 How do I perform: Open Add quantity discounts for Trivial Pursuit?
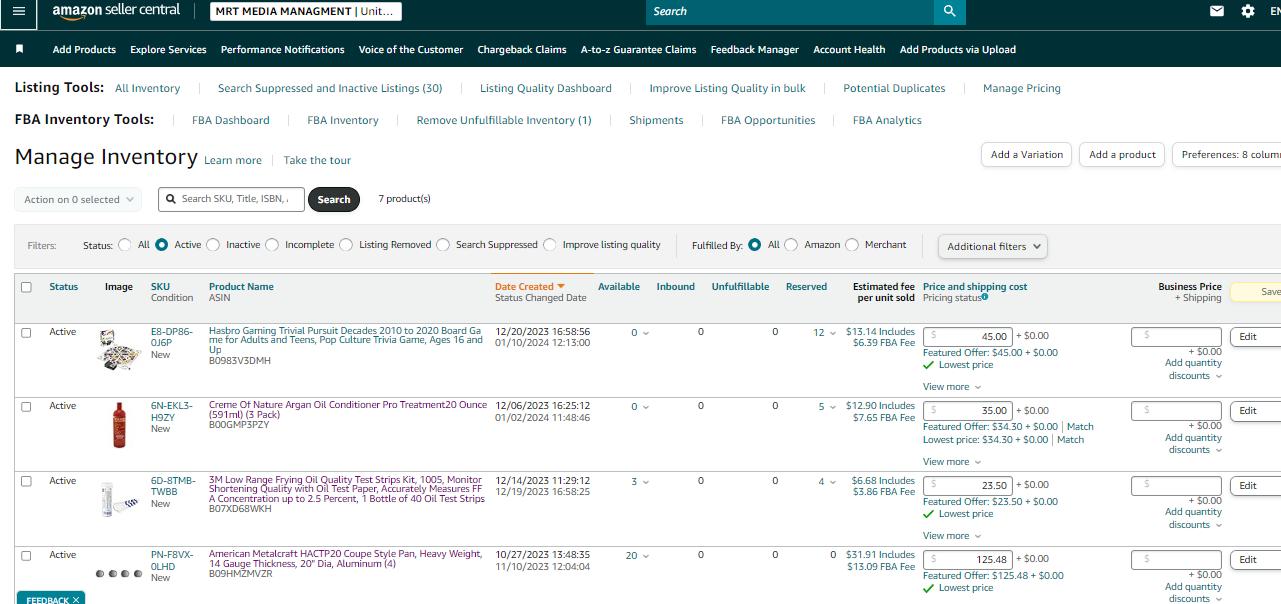[x=1193, y=369]
